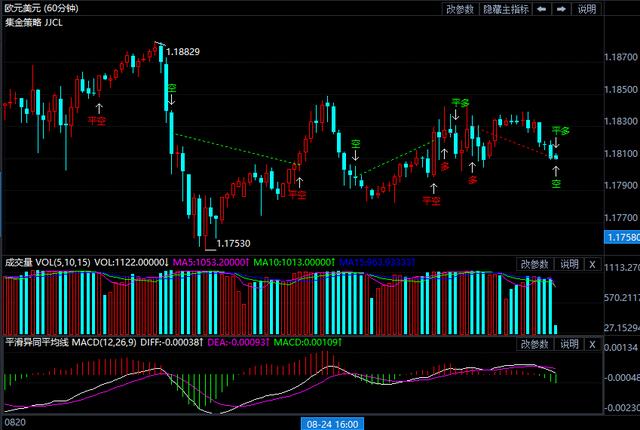
Task: Click the left arrow navigation button
Action: coord(541,9)
